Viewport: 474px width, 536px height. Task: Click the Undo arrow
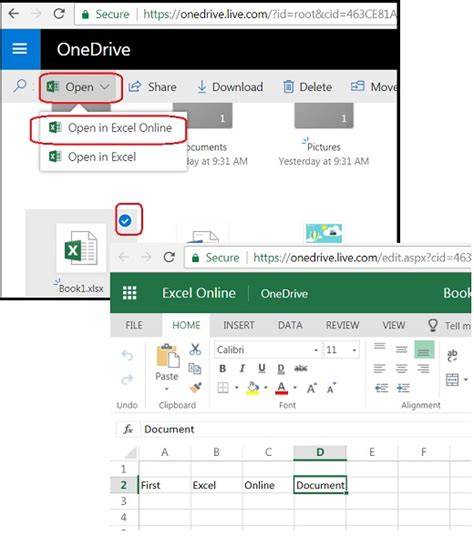pyautogui.click(x=127, y=356)
